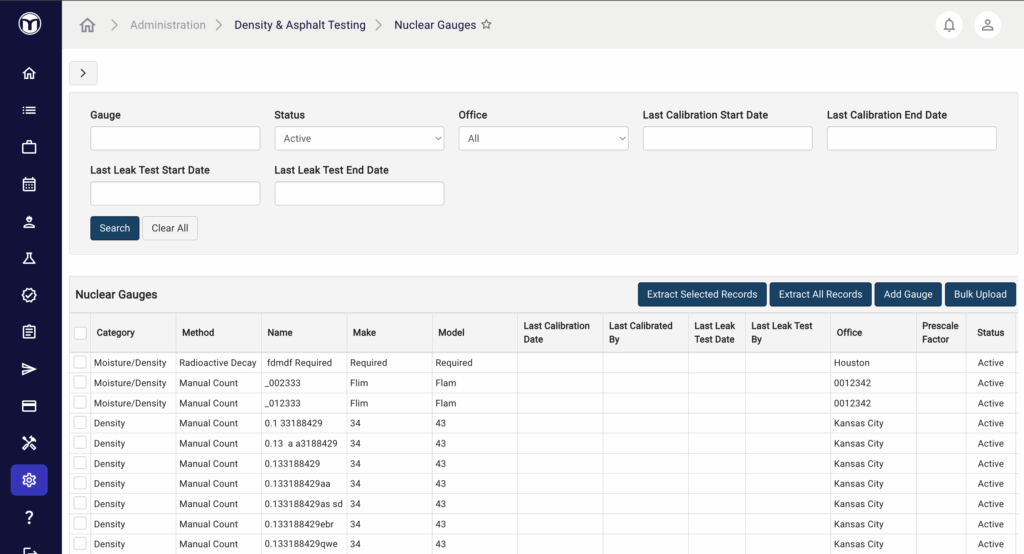The height and width of the screenshot is (554, 1024).
Task: Click the Clear All button
Action: [x=170, y=228]
